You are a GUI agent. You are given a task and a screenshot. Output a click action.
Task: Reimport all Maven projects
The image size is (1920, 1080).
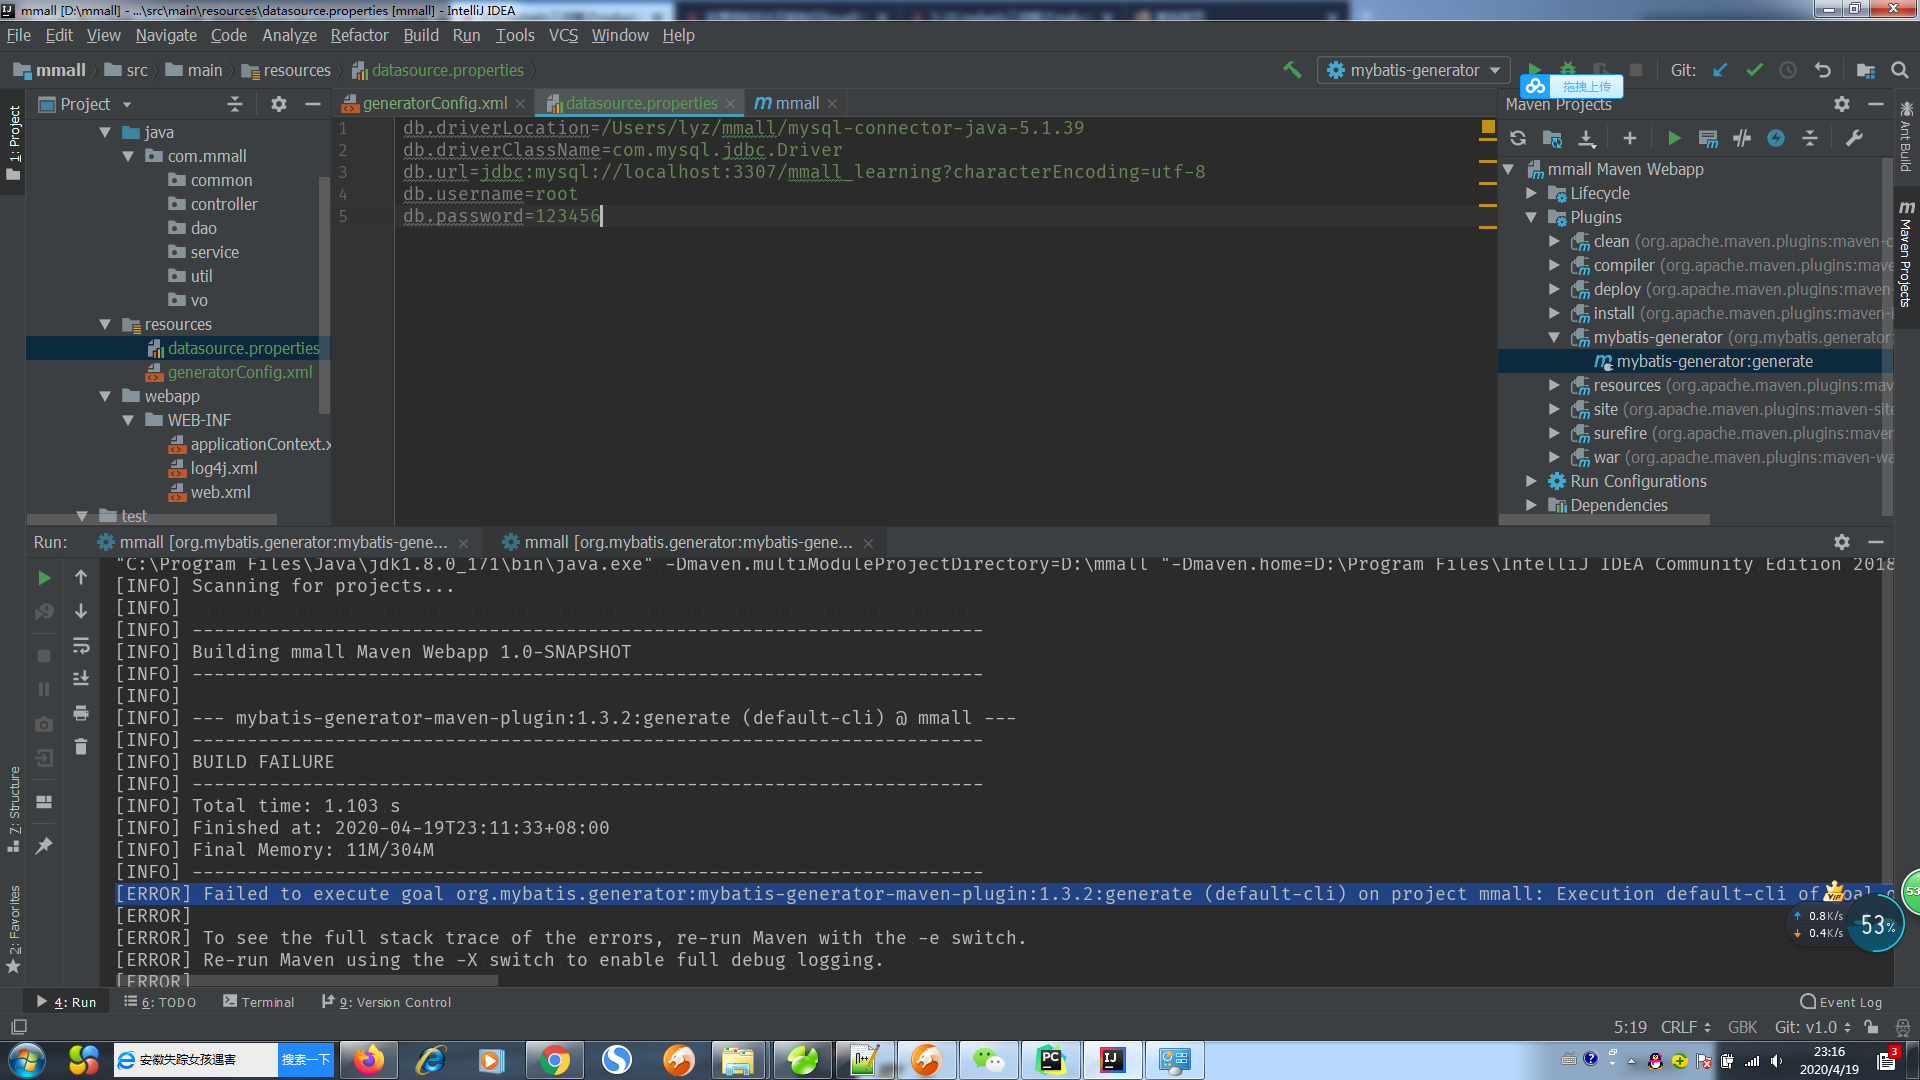point(1518,138)
